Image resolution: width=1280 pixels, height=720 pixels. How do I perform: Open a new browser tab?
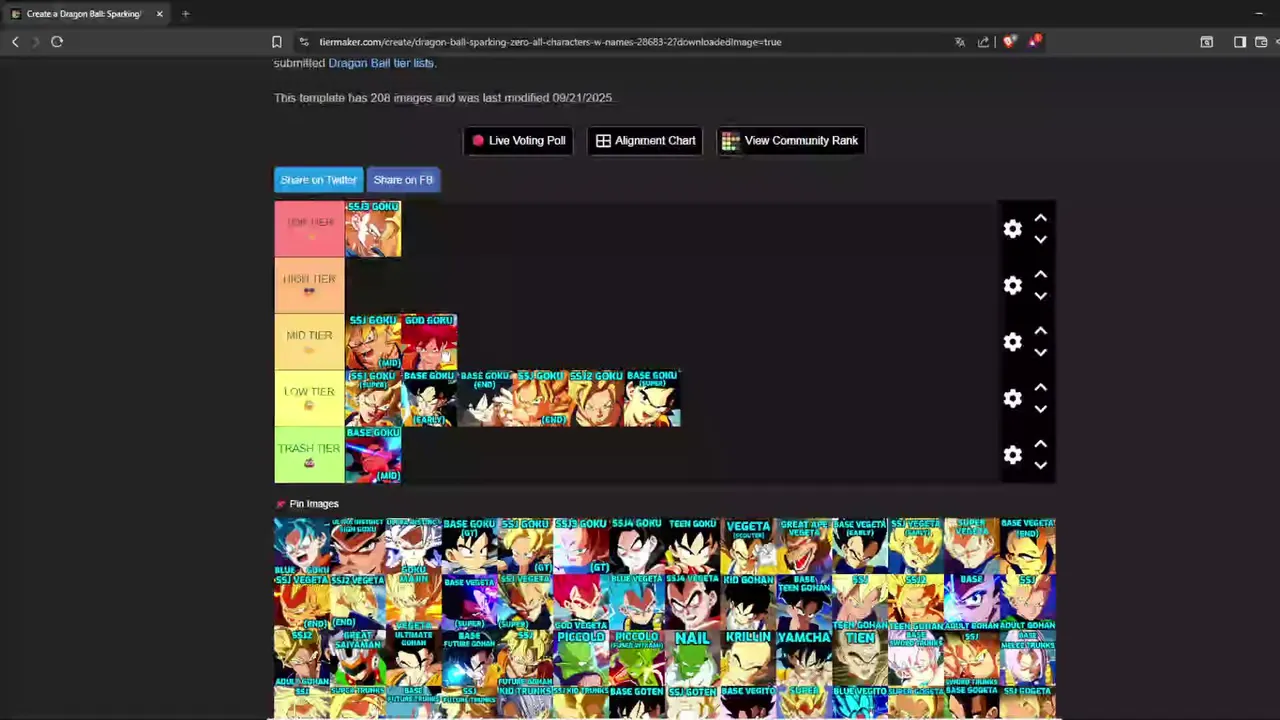click(x=185, y=14)
